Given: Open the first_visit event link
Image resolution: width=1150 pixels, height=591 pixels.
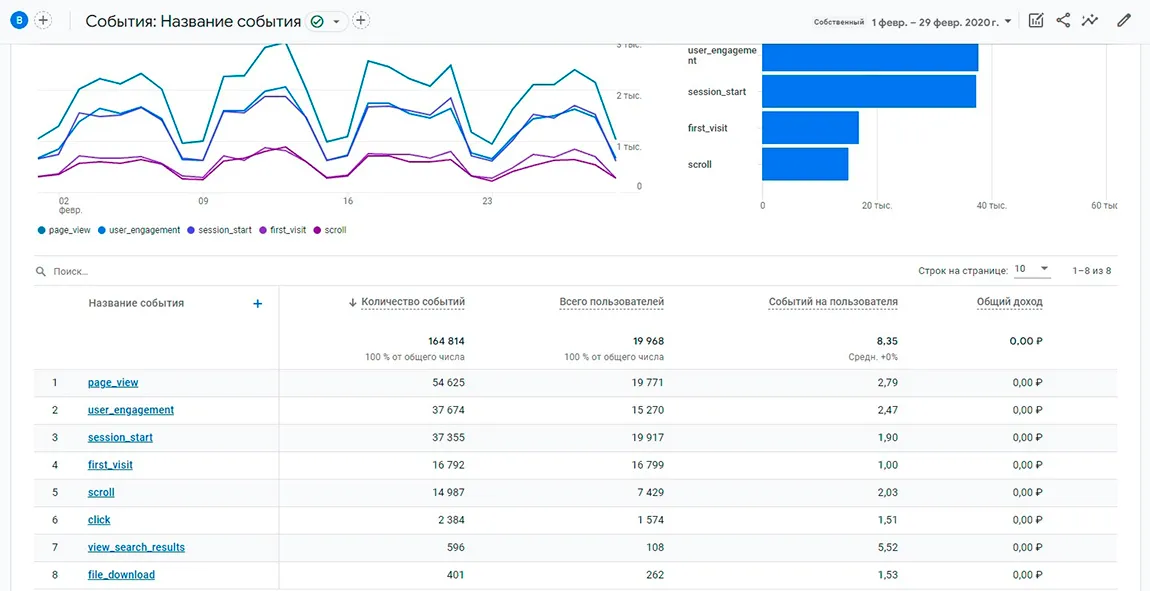Looking at the screenshot, I should tap(110, 465).
